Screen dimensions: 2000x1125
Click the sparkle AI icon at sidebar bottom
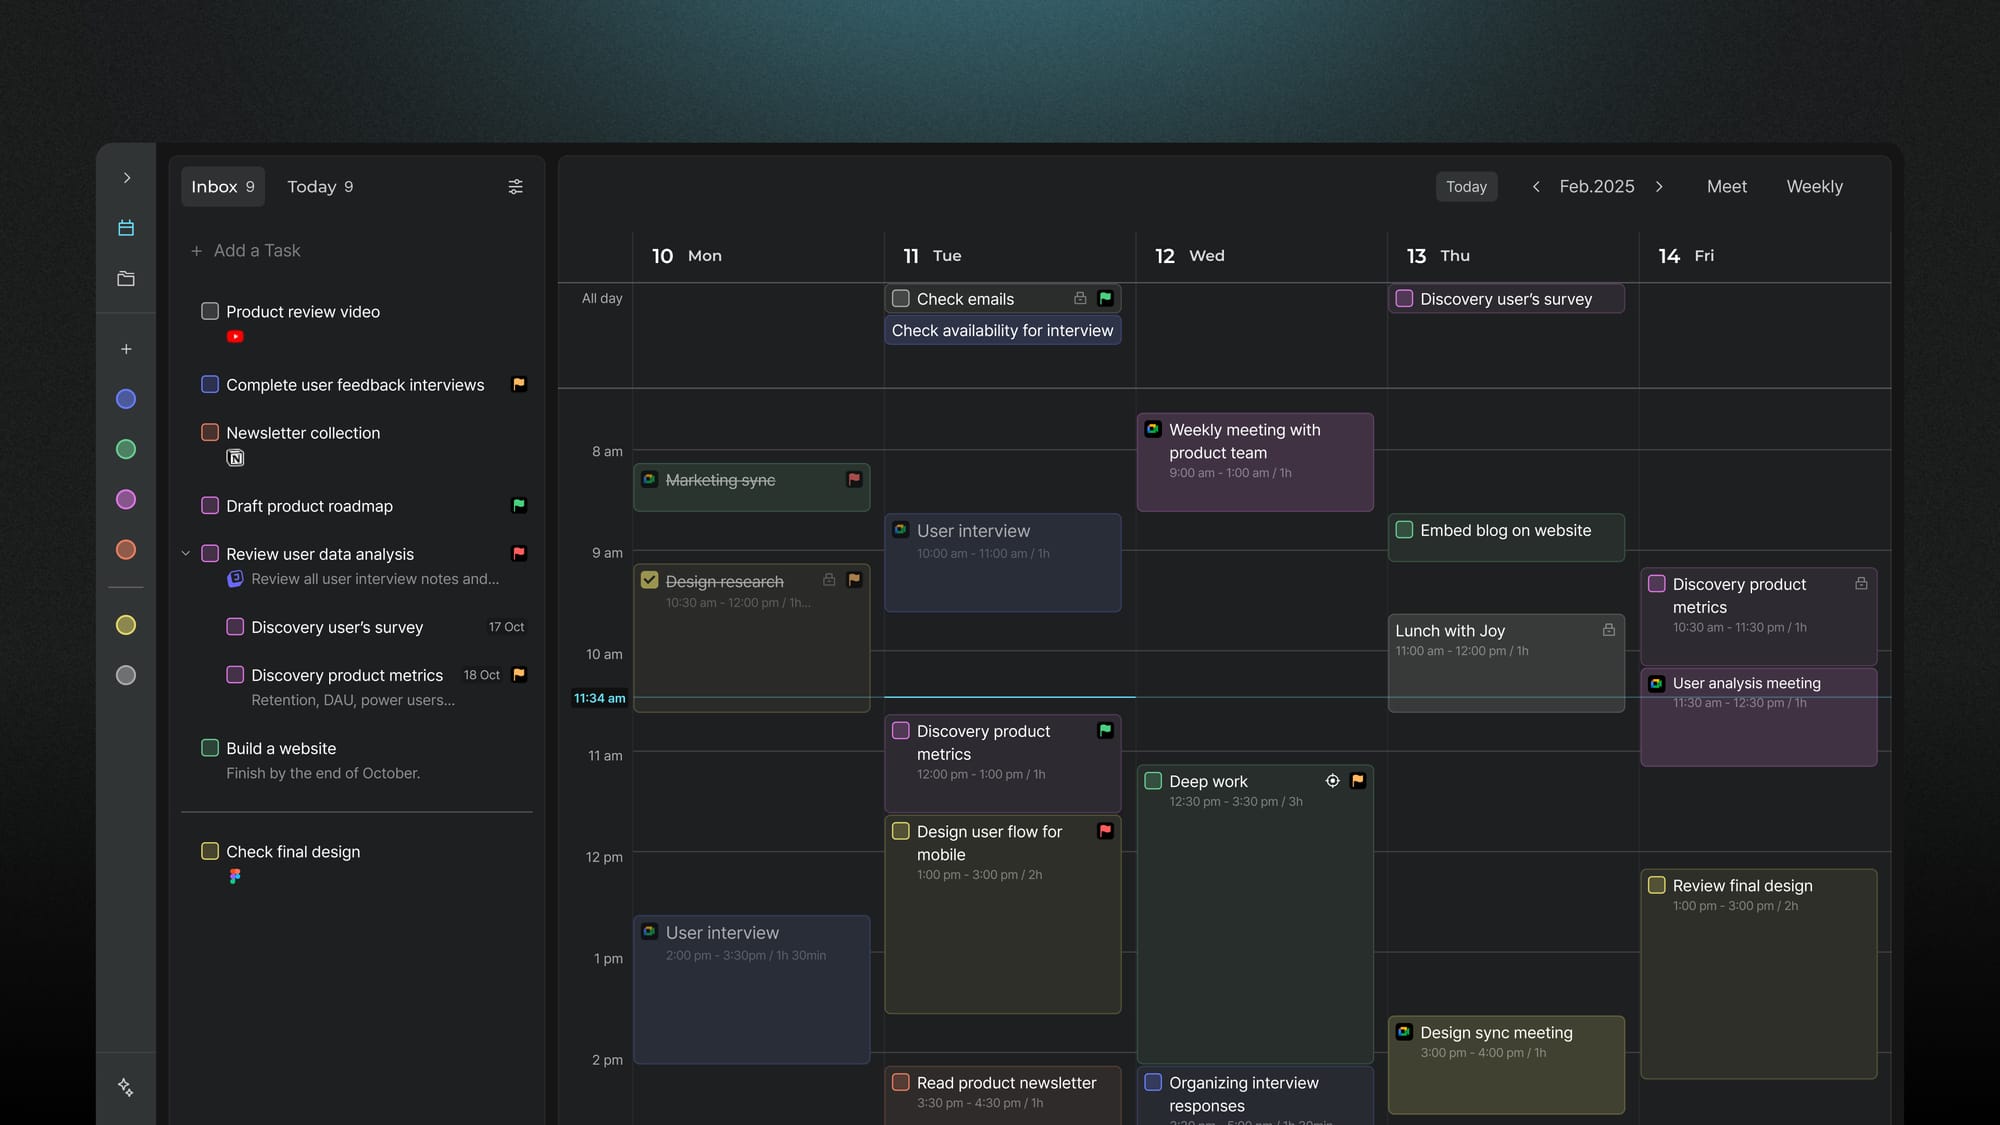click(x=126, y=1087)
